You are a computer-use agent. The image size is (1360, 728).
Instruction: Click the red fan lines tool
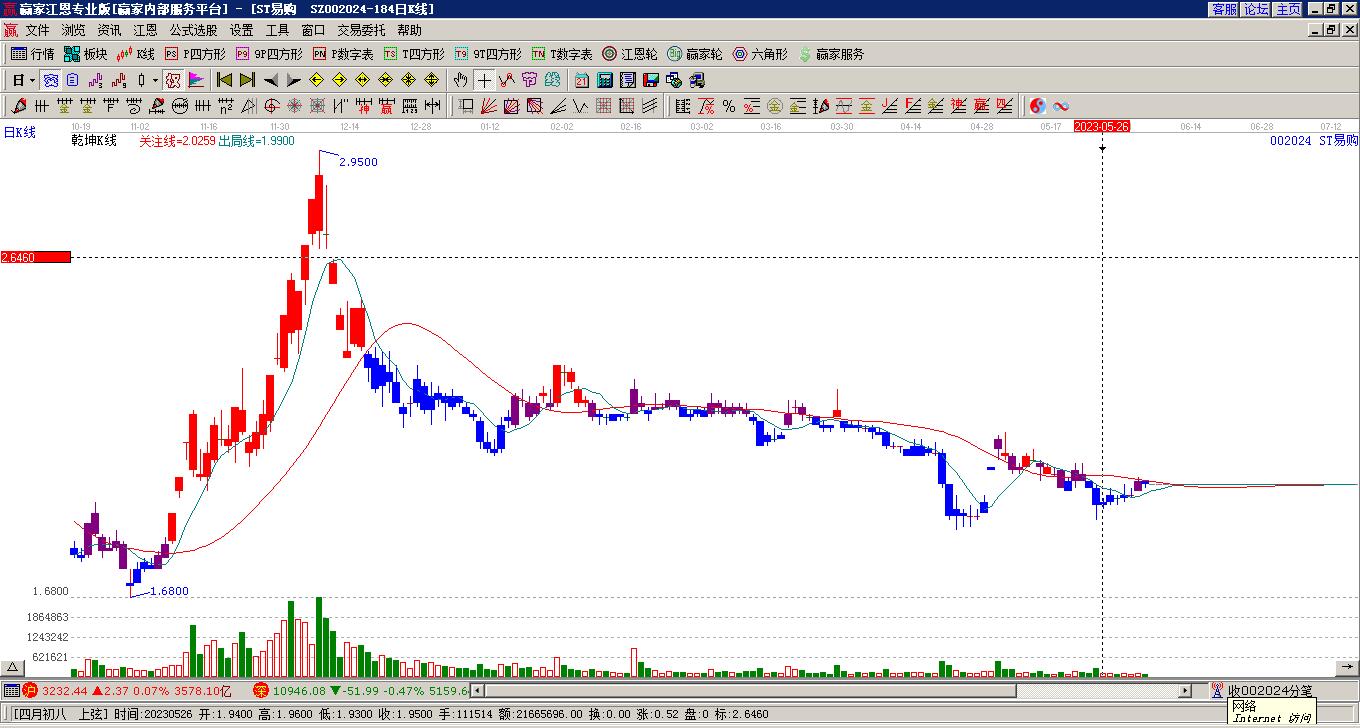click(x=489, y=106)
